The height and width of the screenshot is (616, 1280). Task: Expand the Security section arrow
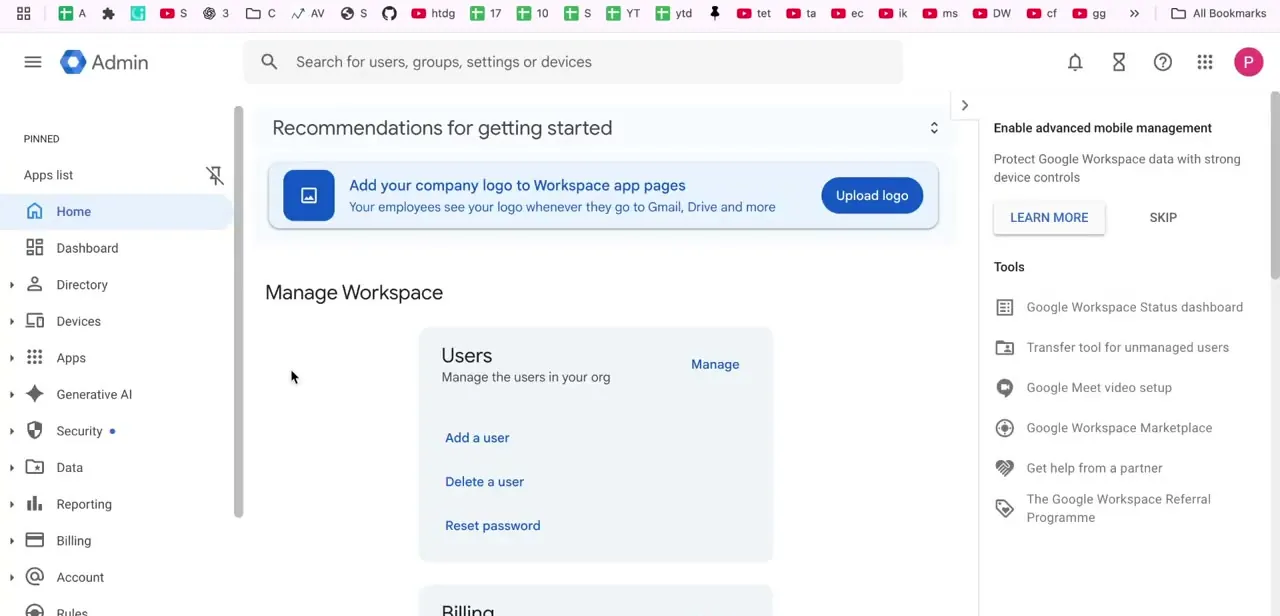[12, 431]
